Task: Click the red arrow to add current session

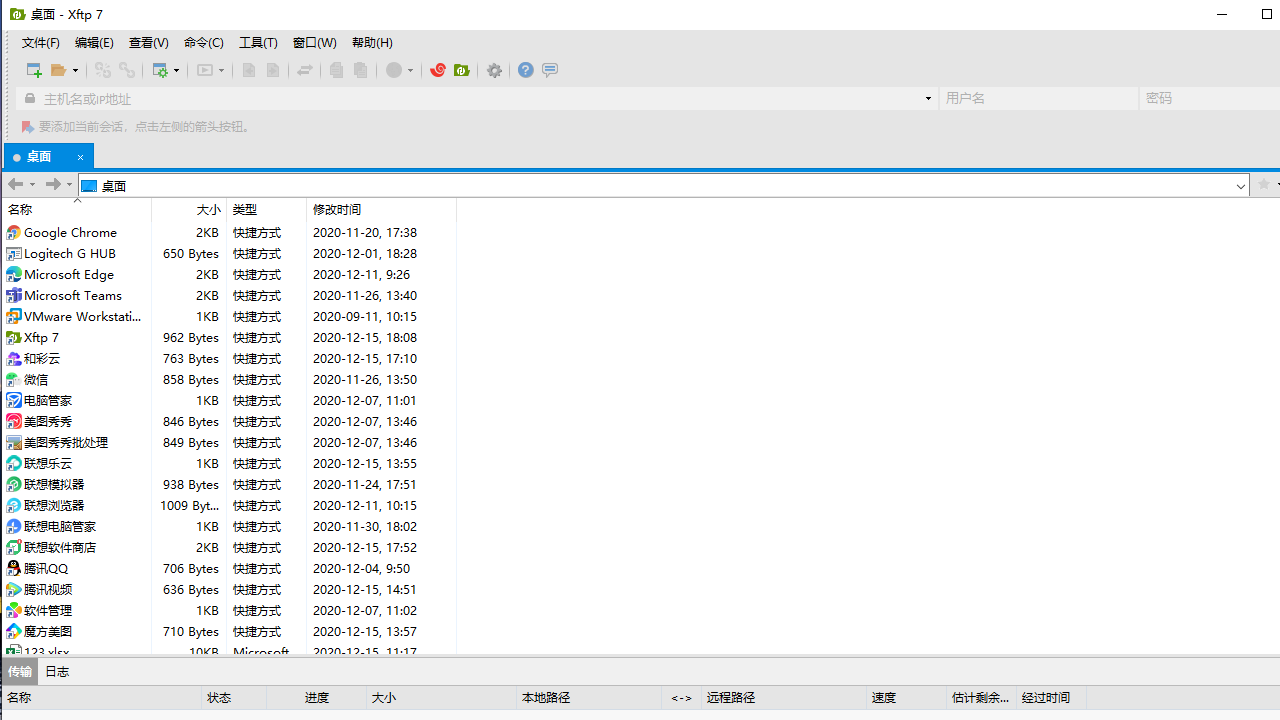Action: point(26,127)
